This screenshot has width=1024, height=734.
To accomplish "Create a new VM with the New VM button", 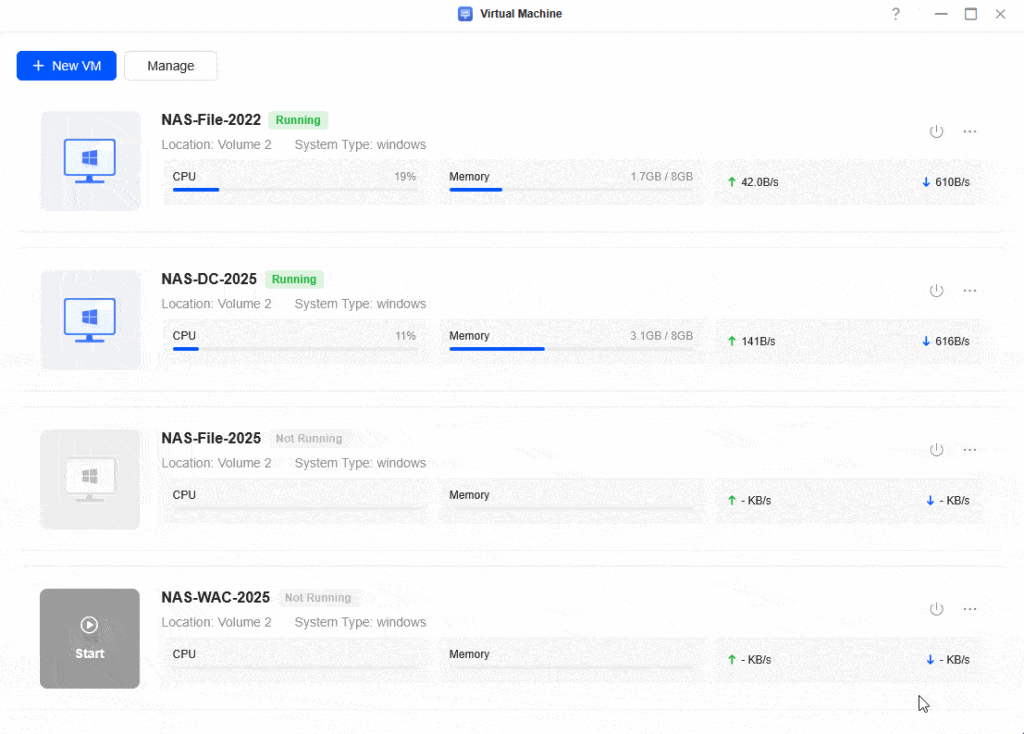I will 66,65.
